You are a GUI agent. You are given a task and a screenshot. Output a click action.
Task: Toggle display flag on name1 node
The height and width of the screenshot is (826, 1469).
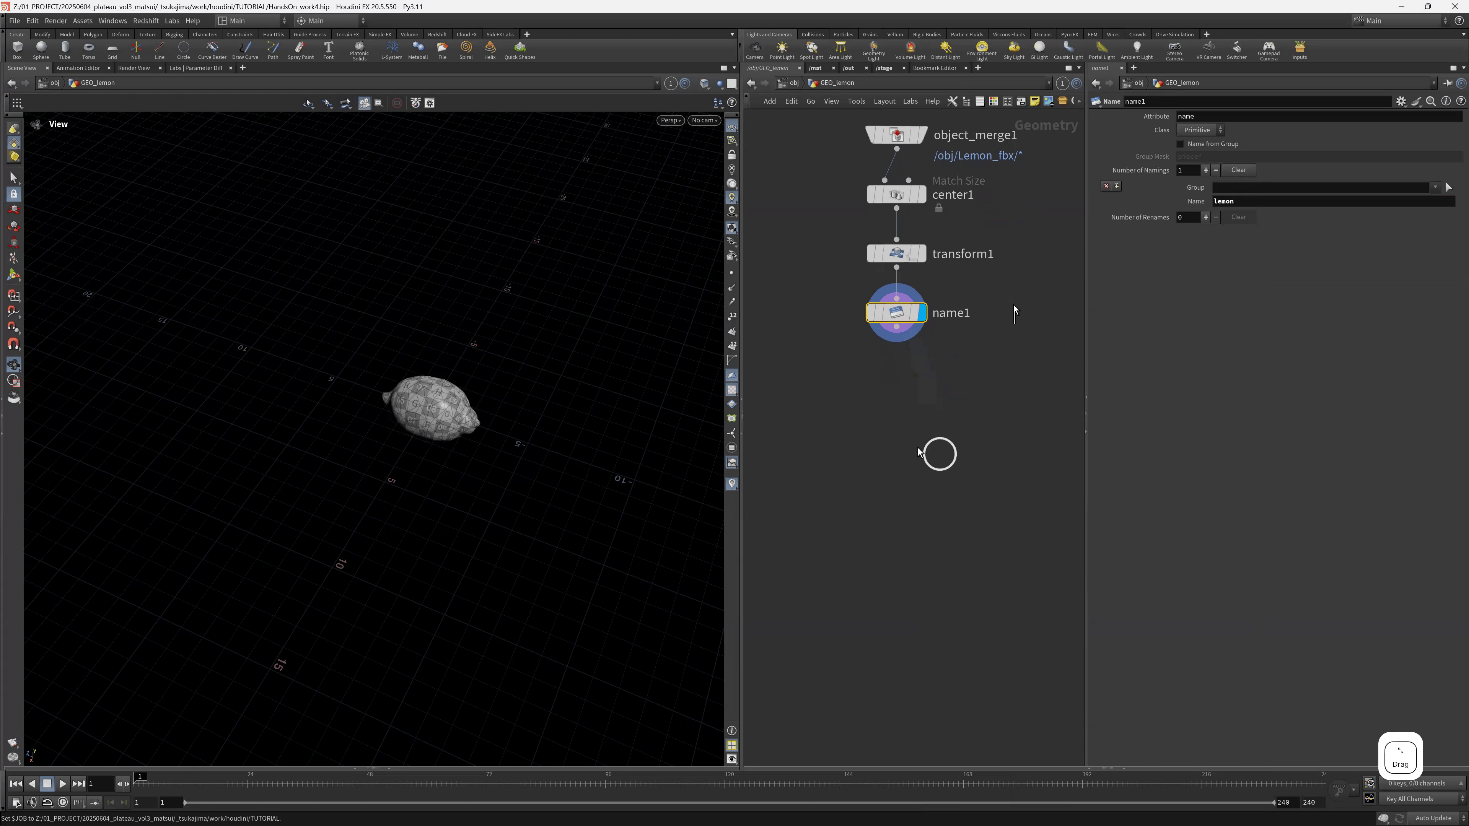coord(920,313)
